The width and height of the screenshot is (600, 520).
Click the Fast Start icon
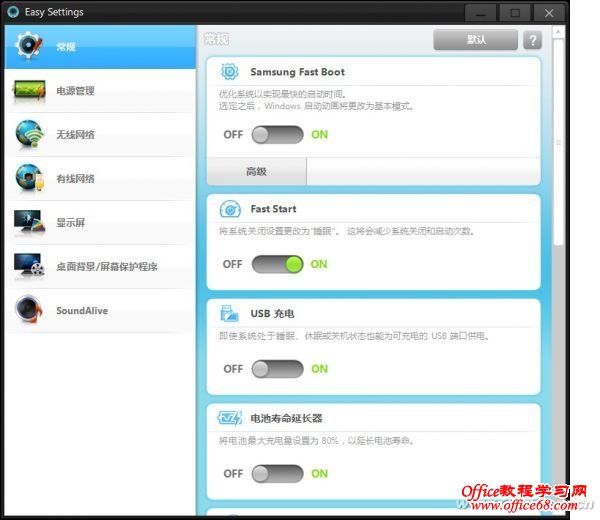(230, 209)
